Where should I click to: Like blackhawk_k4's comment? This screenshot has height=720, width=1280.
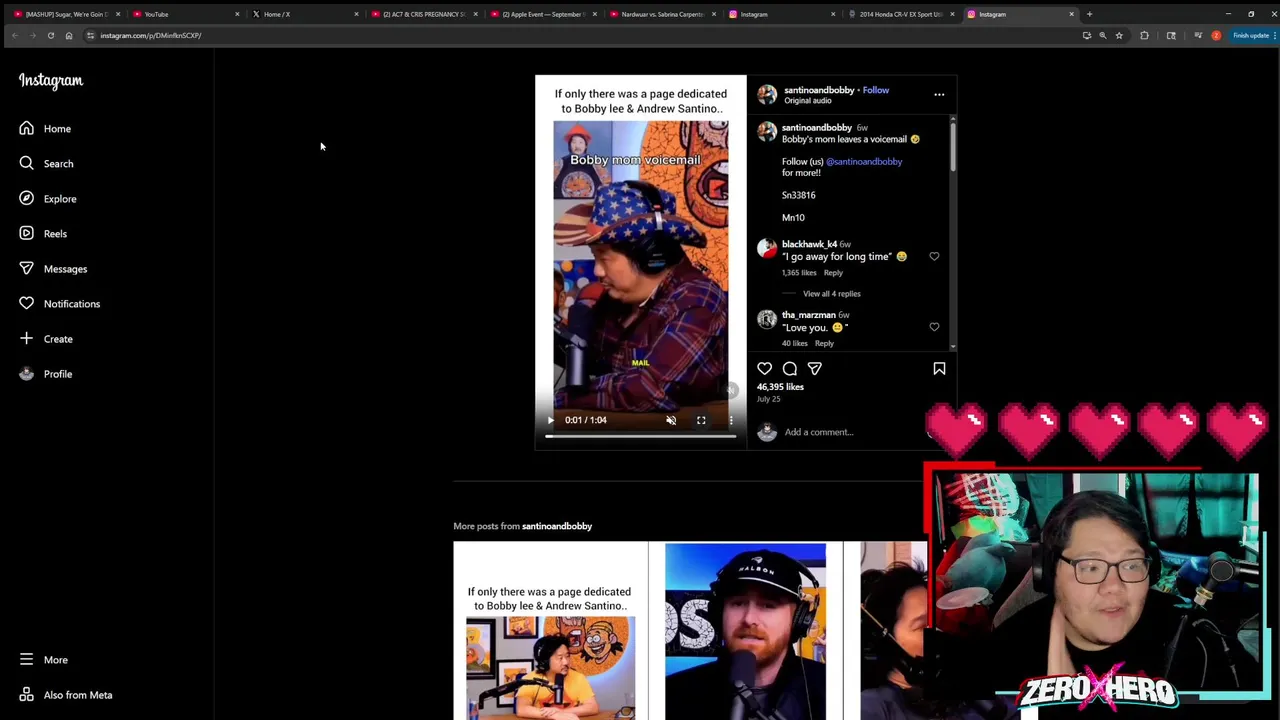click(934, 257)
